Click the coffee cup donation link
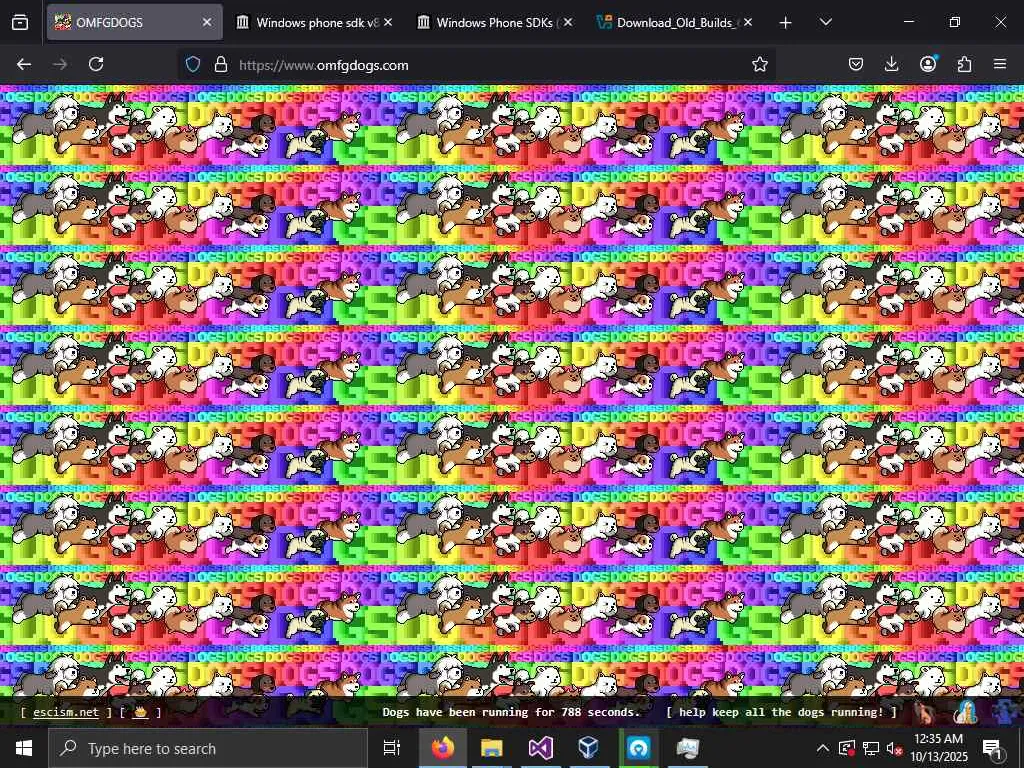 [140, 712]
